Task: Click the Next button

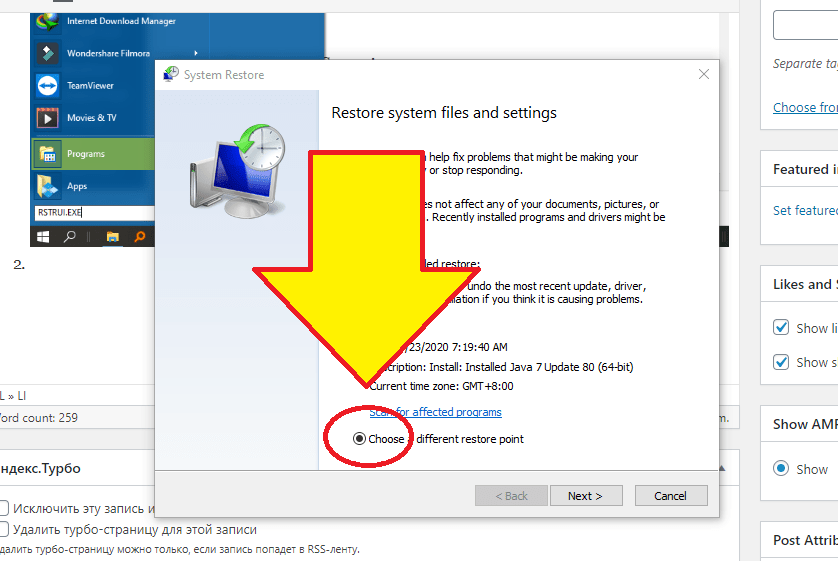Action: 585,496
